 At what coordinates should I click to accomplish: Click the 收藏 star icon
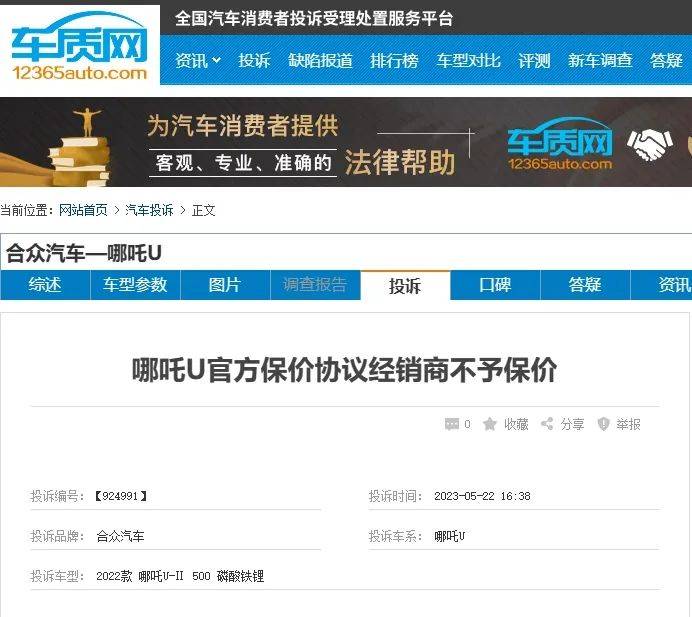(489, 424)
